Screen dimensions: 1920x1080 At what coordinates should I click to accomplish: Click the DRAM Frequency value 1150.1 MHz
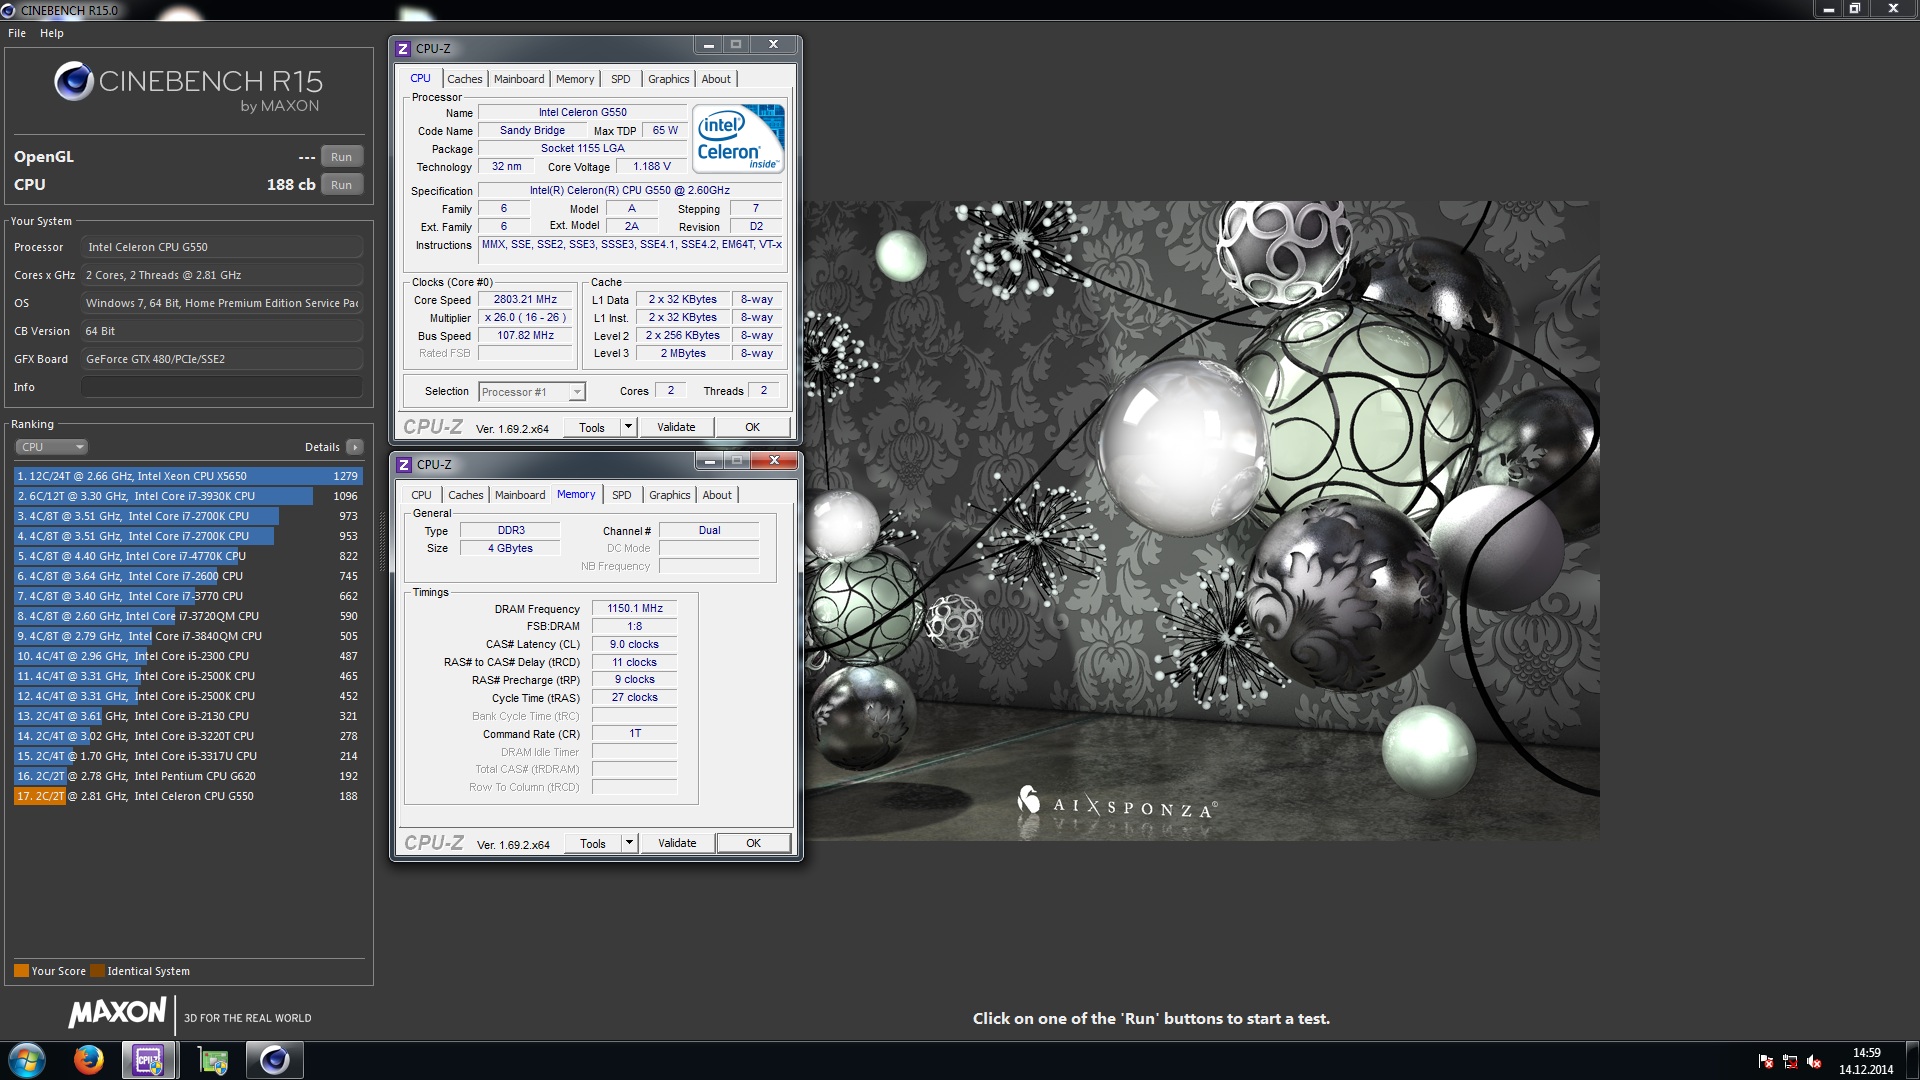[x=635, y=608]
